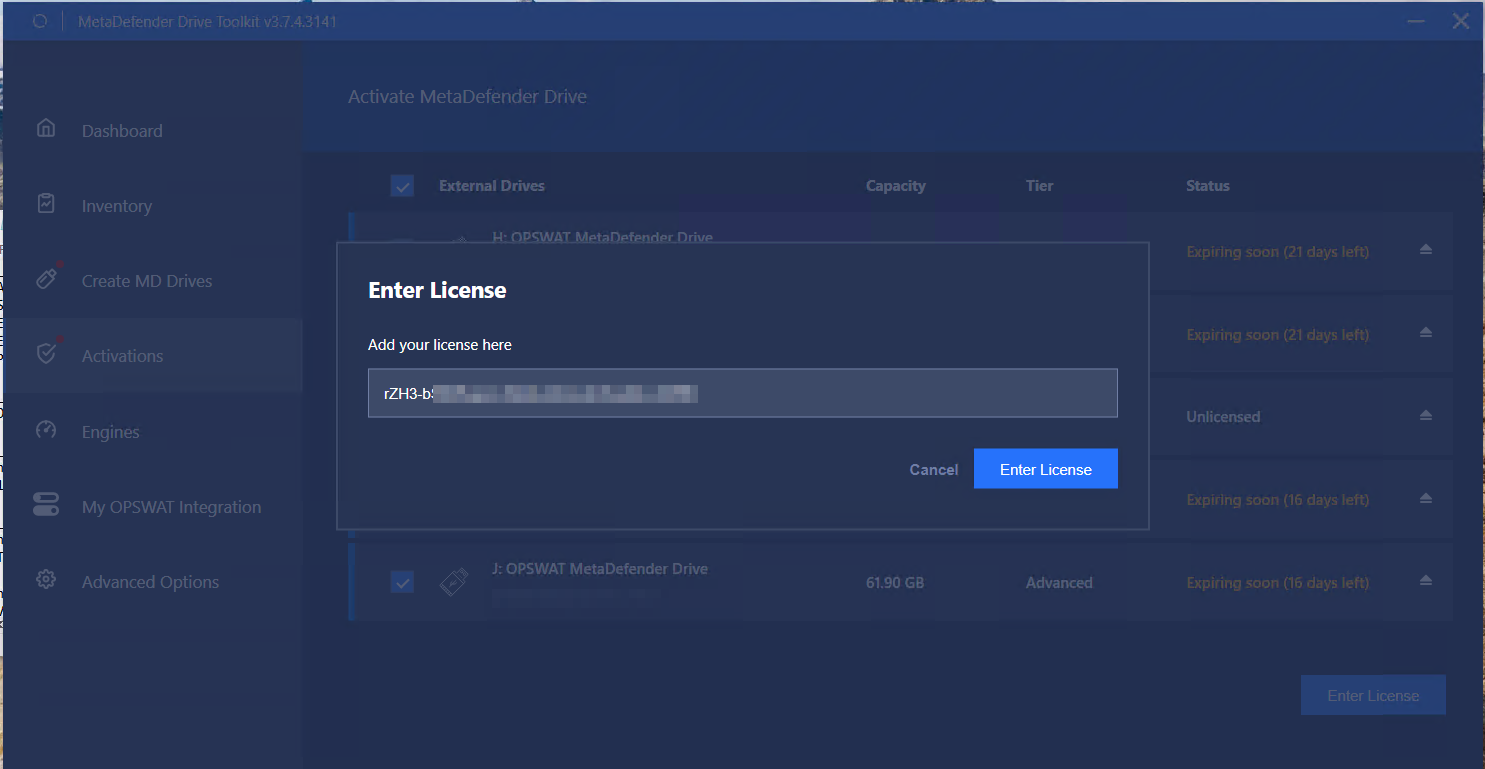This screenshot has height=769, width=1485.
Task: Go to Create MD Drives via its USB icon
Action: tap(46, 278)
